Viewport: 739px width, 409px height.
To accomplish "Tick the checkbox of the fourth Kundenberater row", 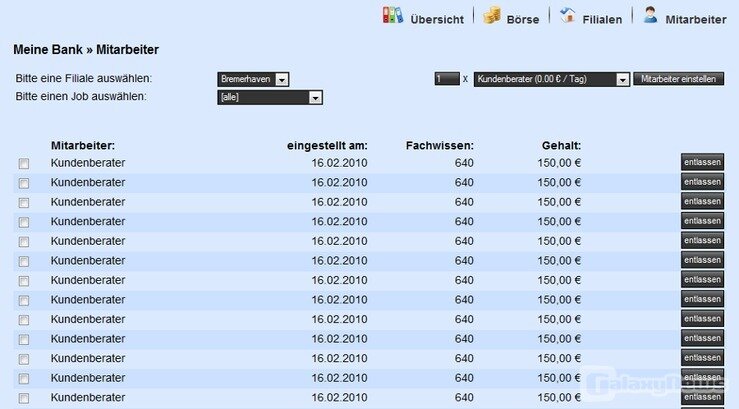I will (24, 222).
